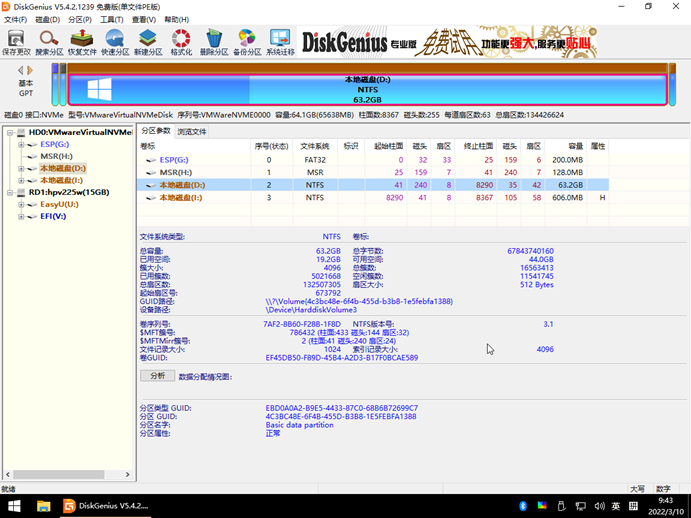Open the View (查看) menu
The width and height of the screenshot is (691, 518).
point(144,19)
